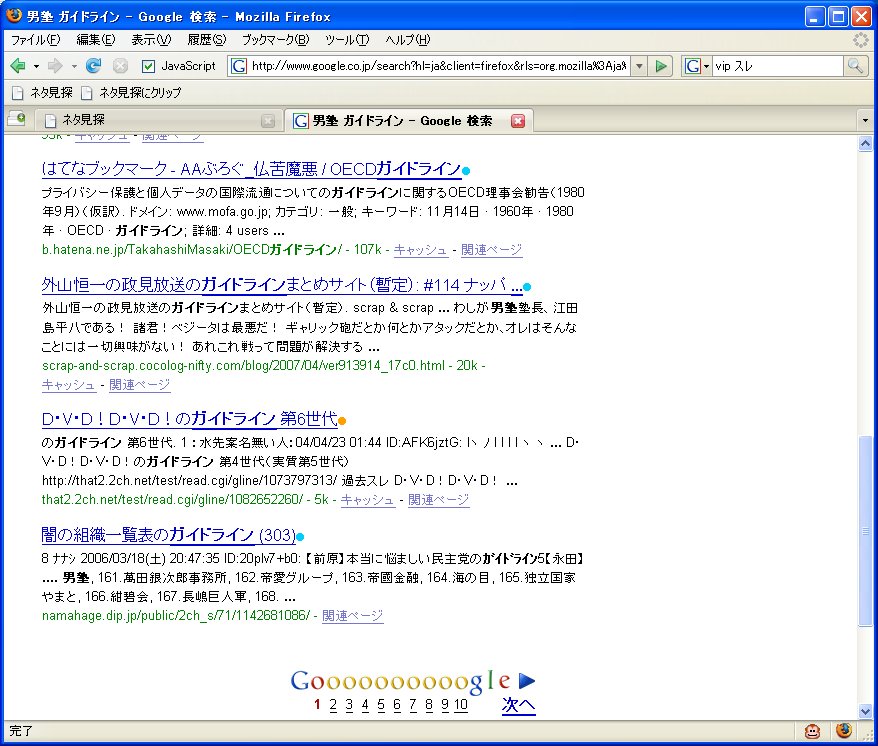The width and height of the screenshot is (878, 746).
Task: Open related pages for that2.2ch.net result
Action: coord(438,500)
